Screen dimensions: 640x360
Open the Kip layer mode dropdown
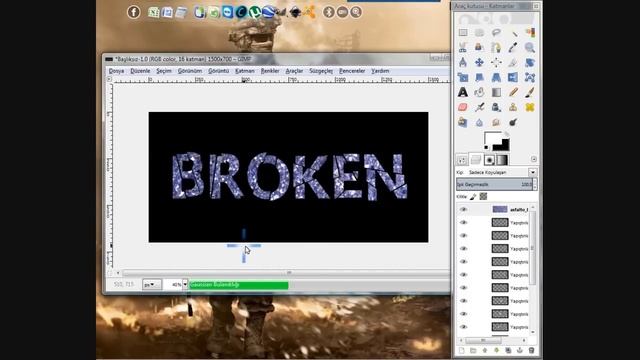pyautogui.click(x=533, y=172)
